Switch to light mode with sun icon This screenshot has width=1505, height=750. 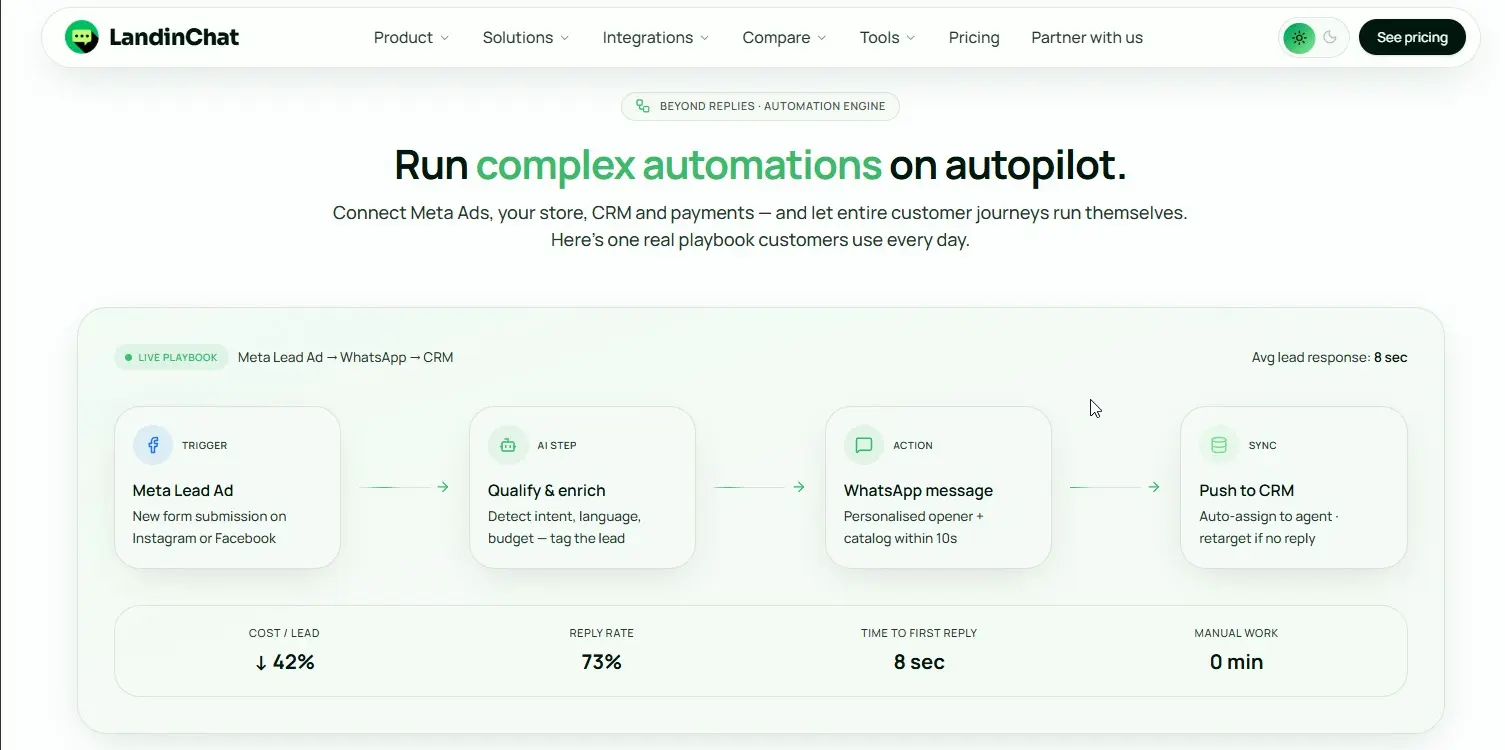[1299, 38]
